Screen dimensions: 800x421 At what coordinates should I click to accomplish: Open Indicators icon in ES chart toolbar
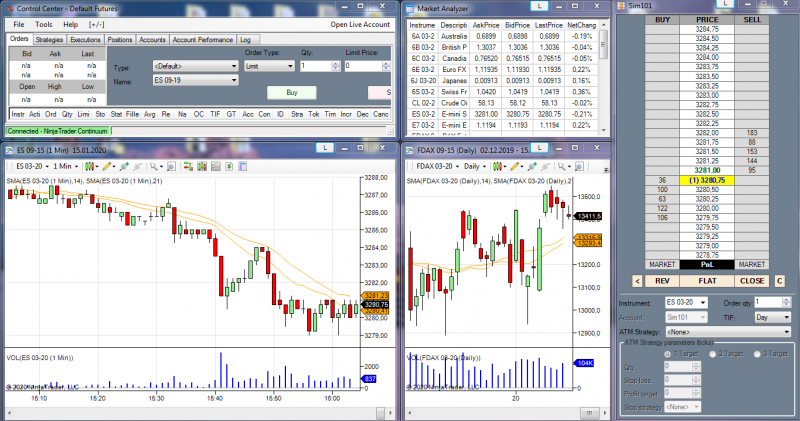(x=215, y=166)
